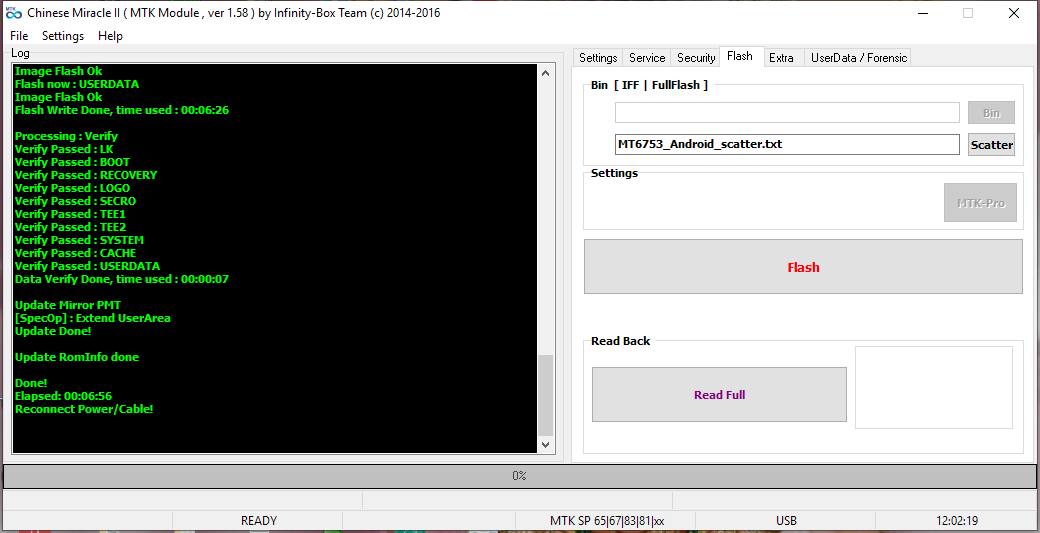
Task: Click the log scrollbar down arrow
Action: click(545, 445)
